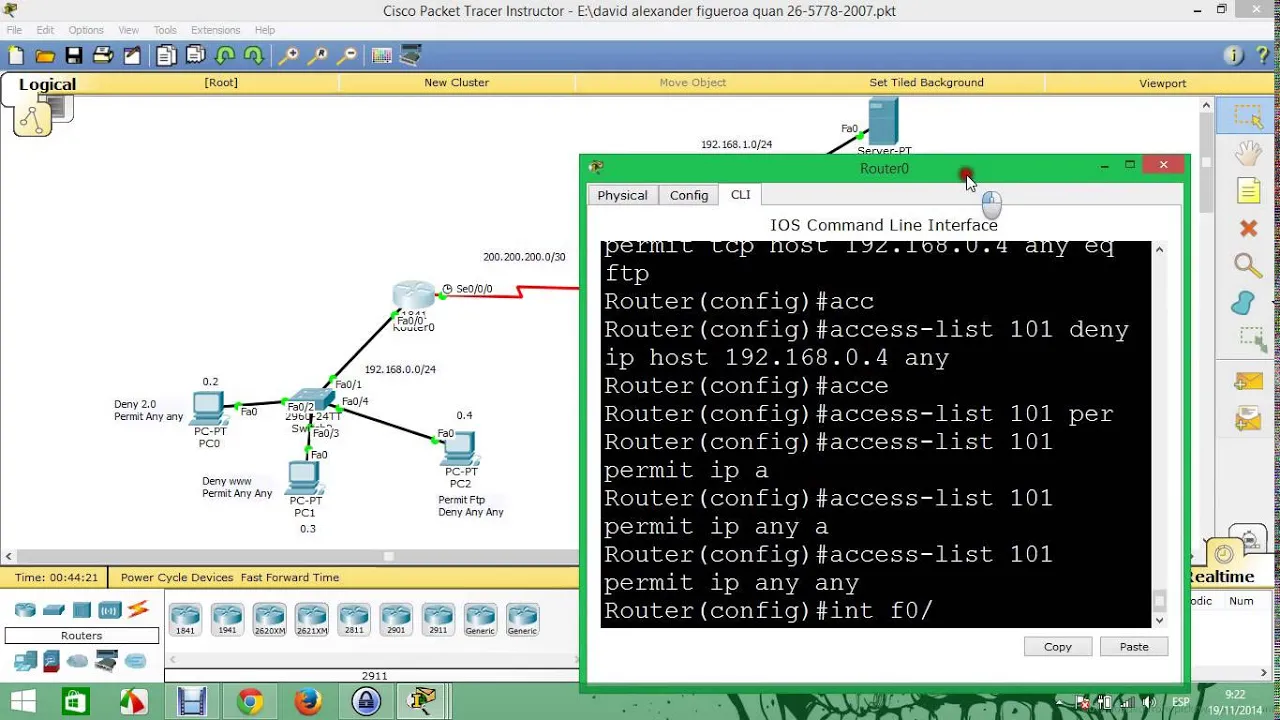Image resolution: width=1280 pixels, height=720 pixels.
Task: Reset zoom with the R magnifier
Action: click(318, 56)
